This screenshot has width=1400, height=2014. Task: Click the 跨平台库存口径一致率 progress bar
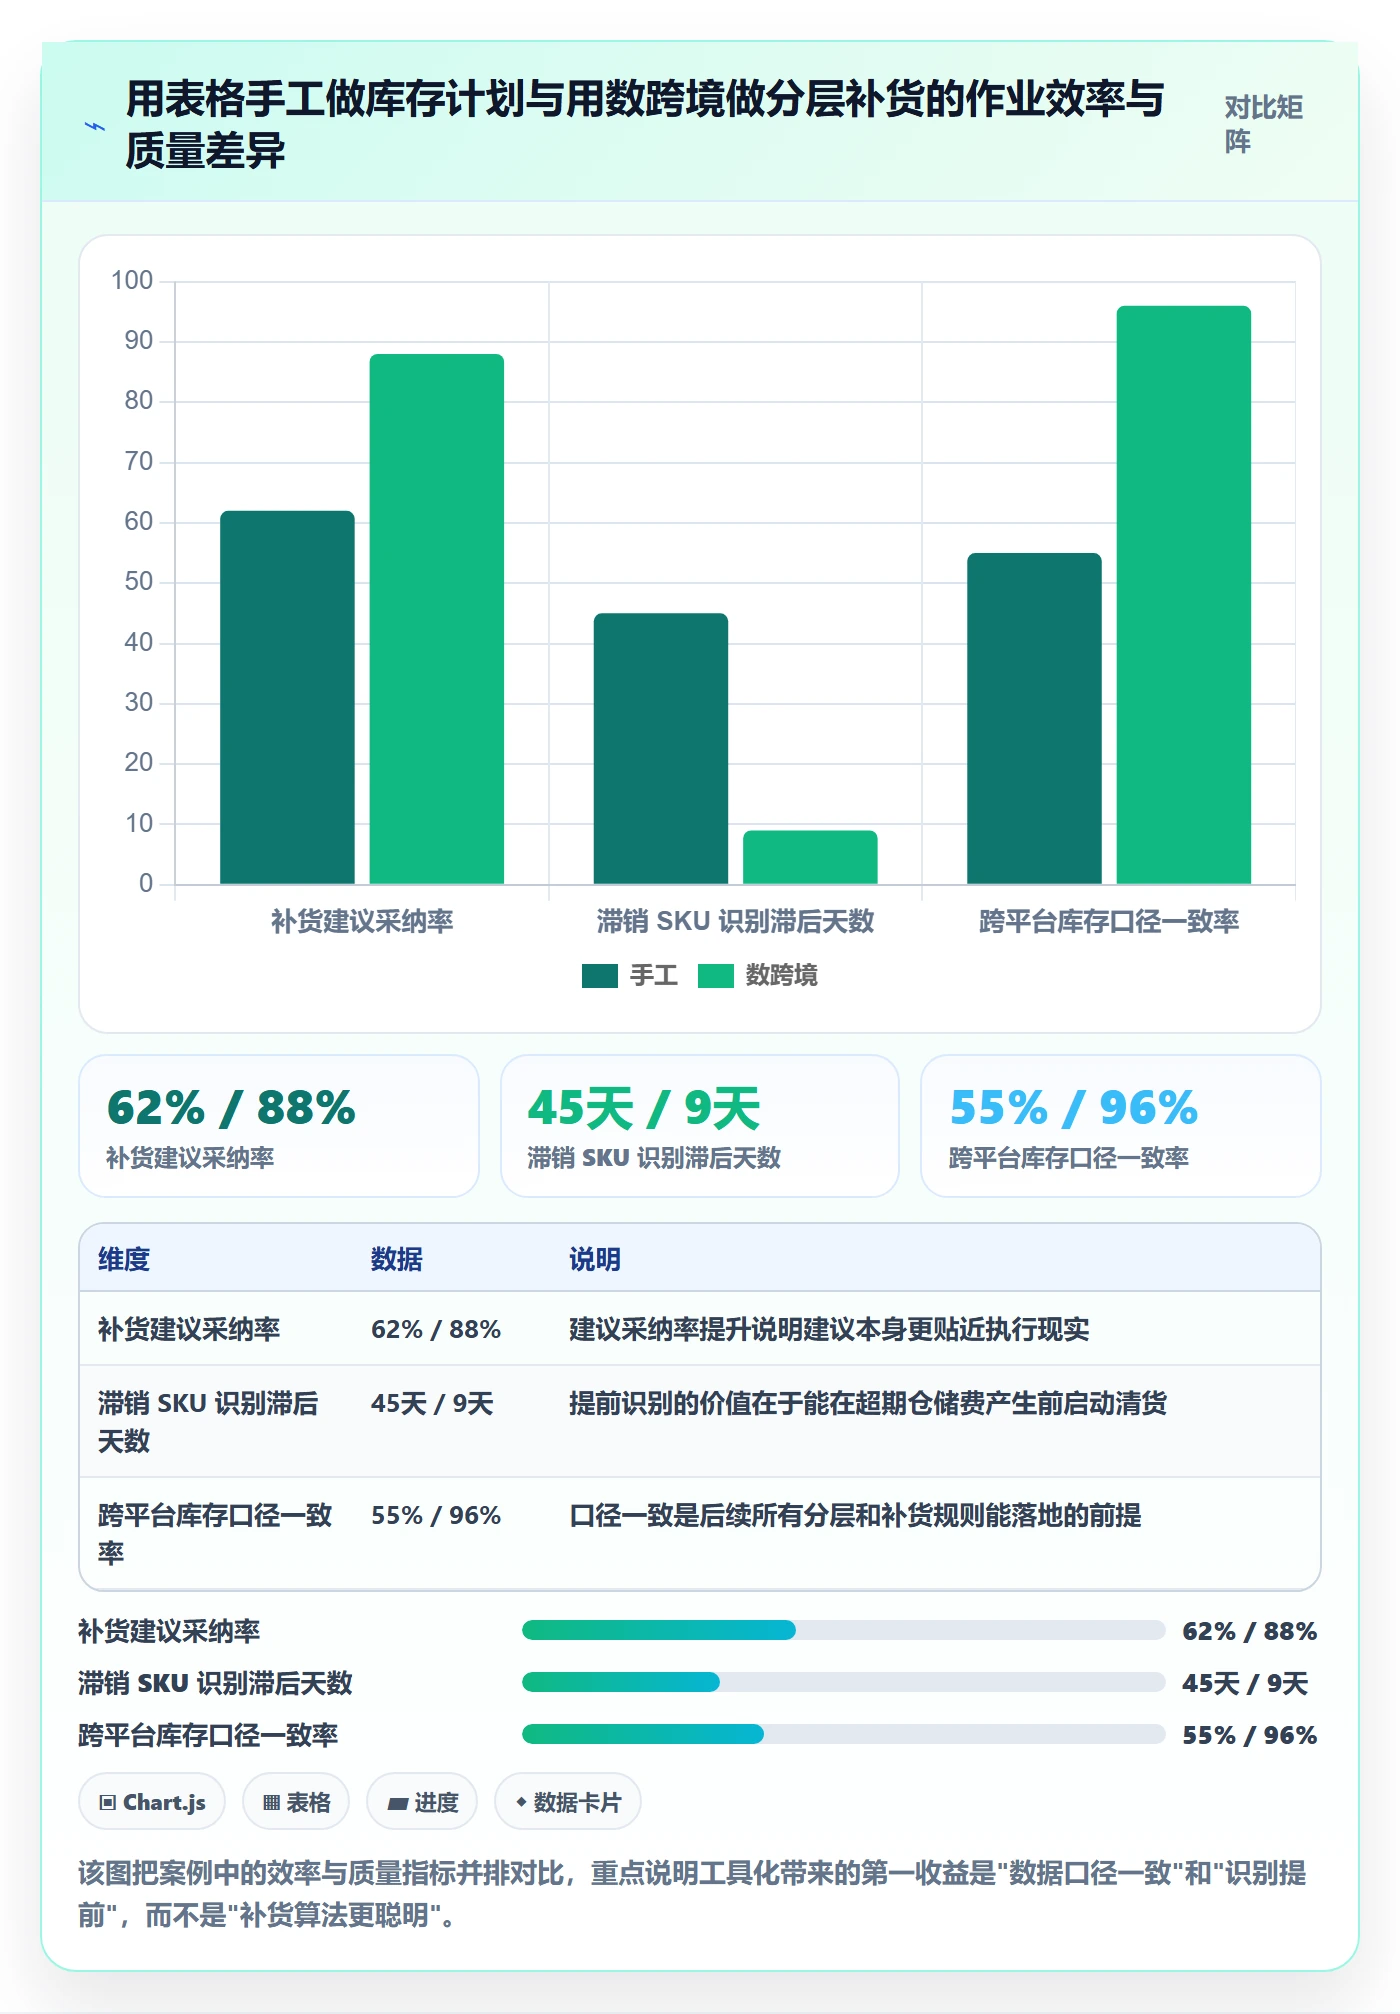844,1735
